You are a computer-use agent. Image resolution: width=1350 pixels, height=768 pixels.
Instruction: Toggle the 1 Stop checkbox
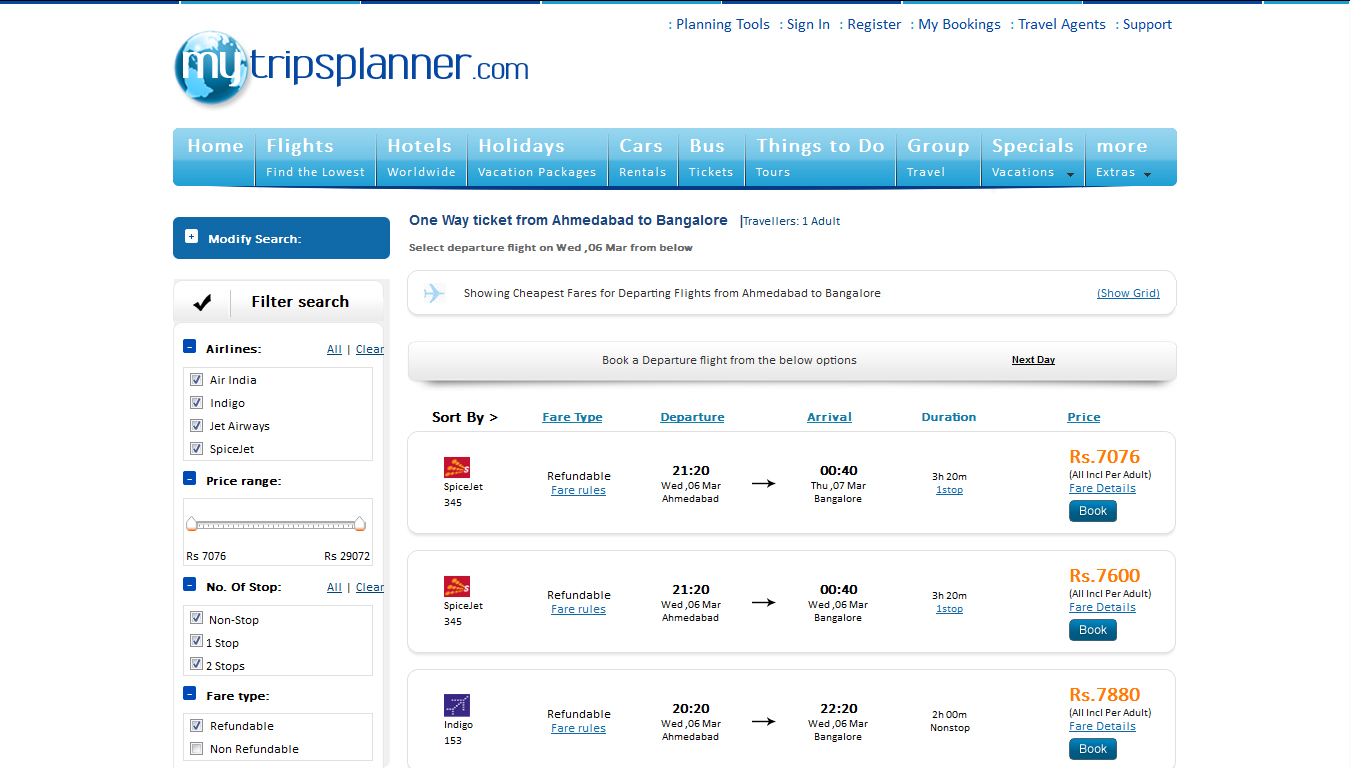[x=196, y=641]
